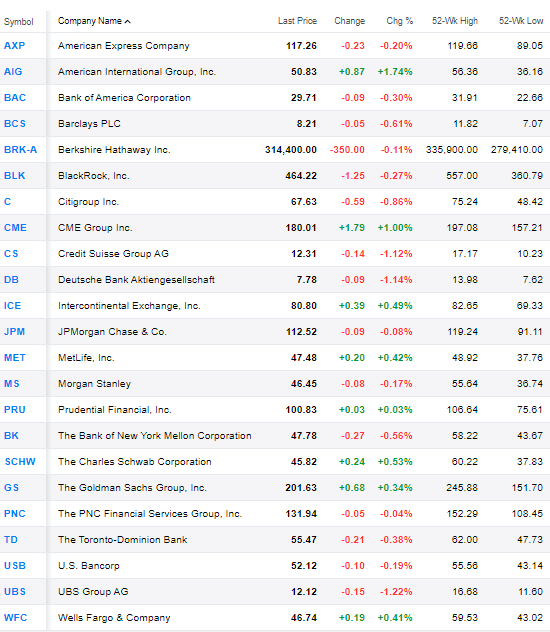Select the BlackRock, Inc. company name
The image size is (550, 632).
(x=94, y=176)
